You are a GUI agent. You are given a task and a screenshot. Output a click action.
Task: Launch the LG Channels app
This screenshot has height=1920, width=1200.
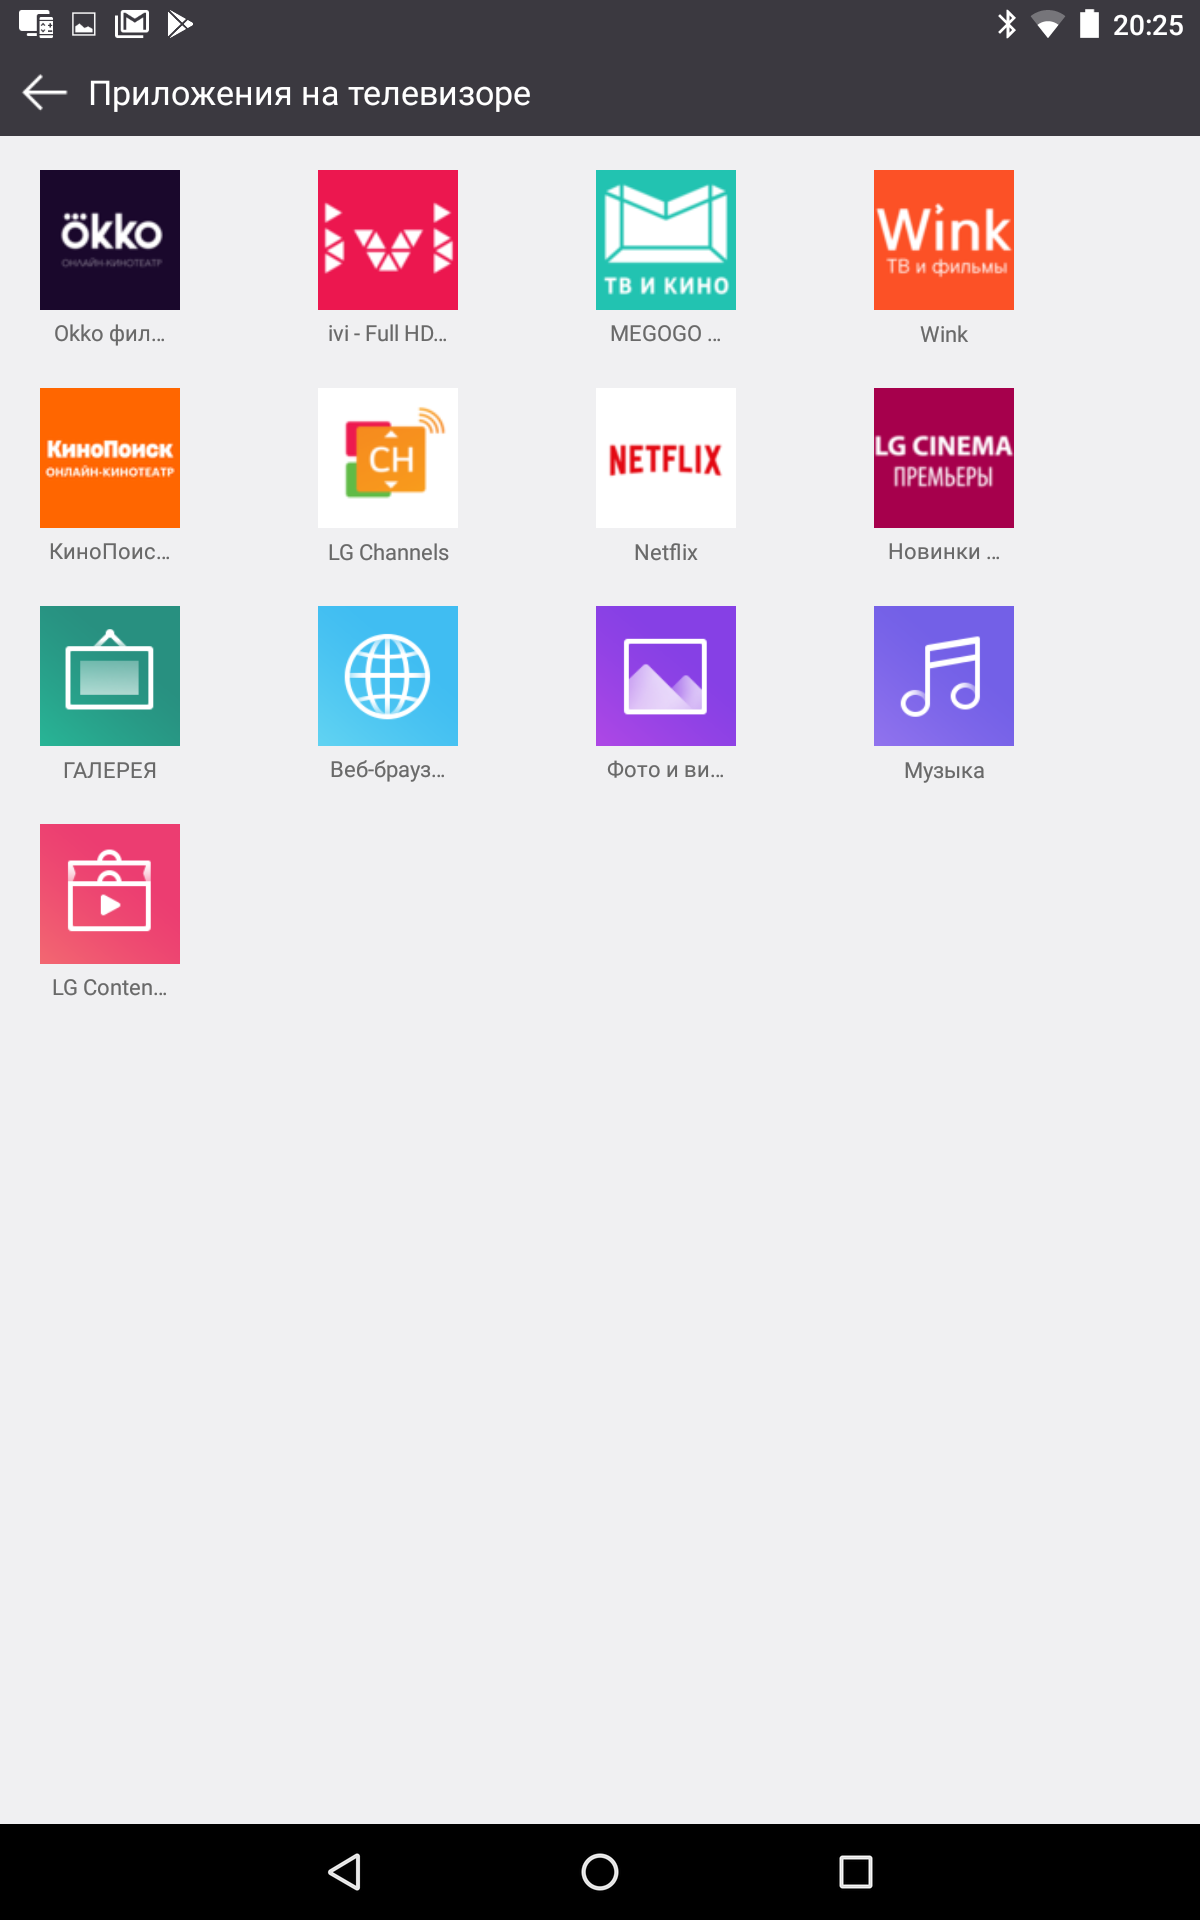pyautogui.click(x=388, y=458)
